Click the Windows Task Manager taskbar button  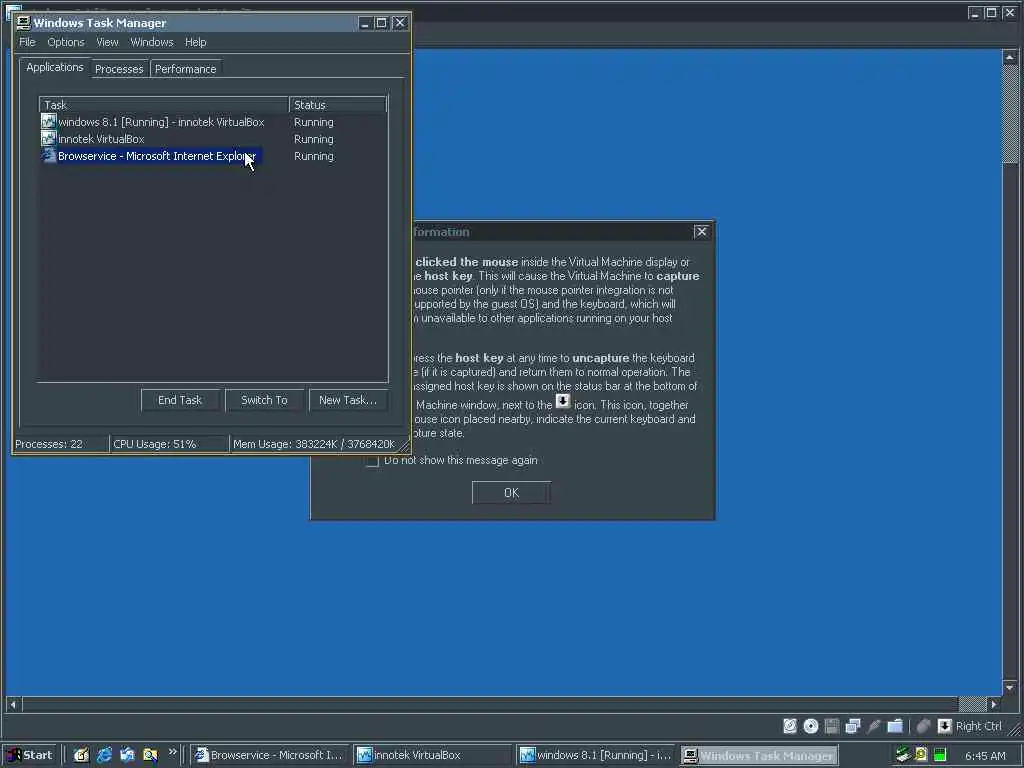(x=759, y=756)
